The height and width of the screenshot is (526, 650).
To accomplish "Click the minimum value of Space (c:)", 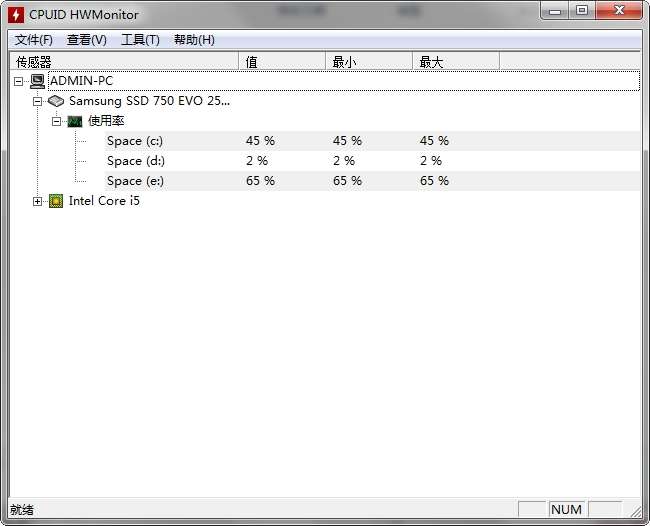I will click(347, 141).
